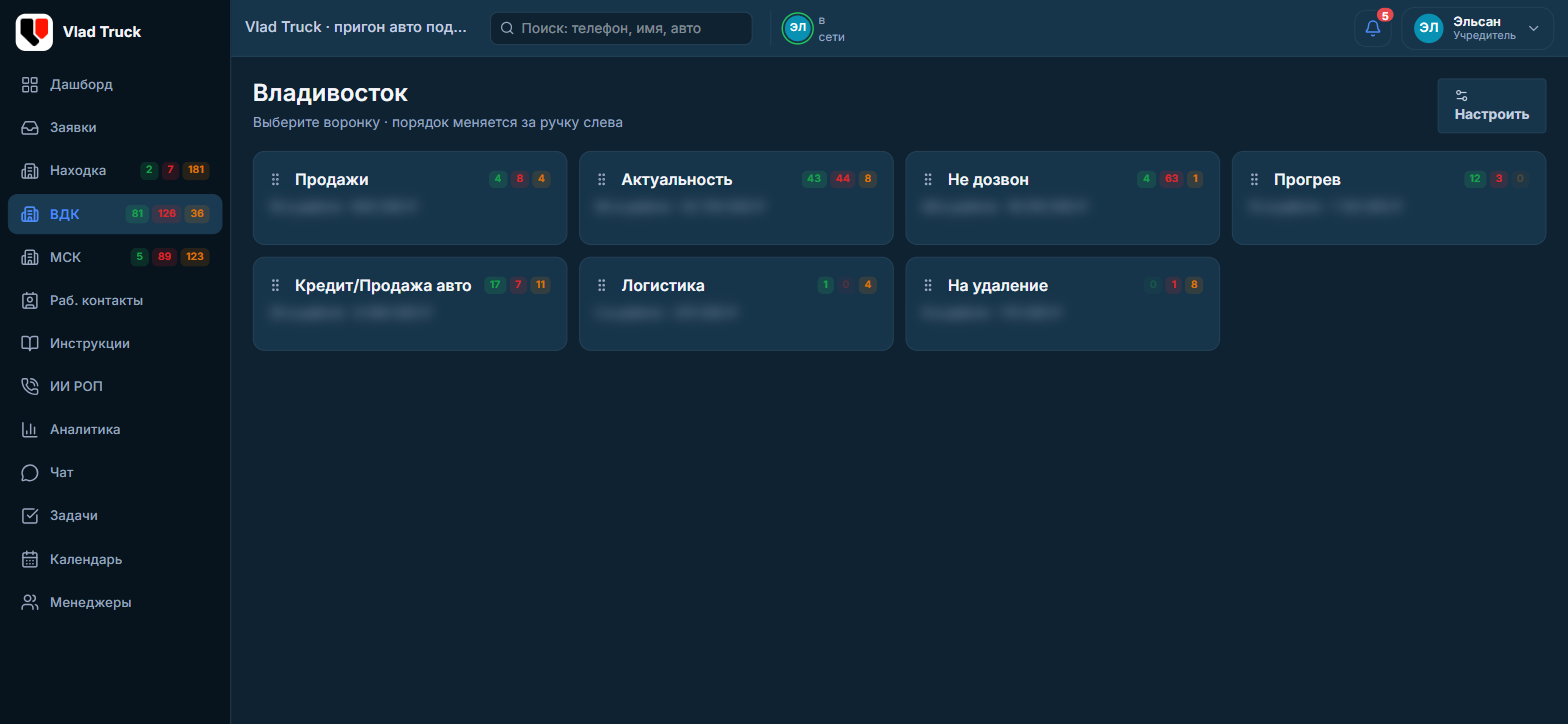
Task: Click the Задачи checkbox icon
Action: click(30, 515)
